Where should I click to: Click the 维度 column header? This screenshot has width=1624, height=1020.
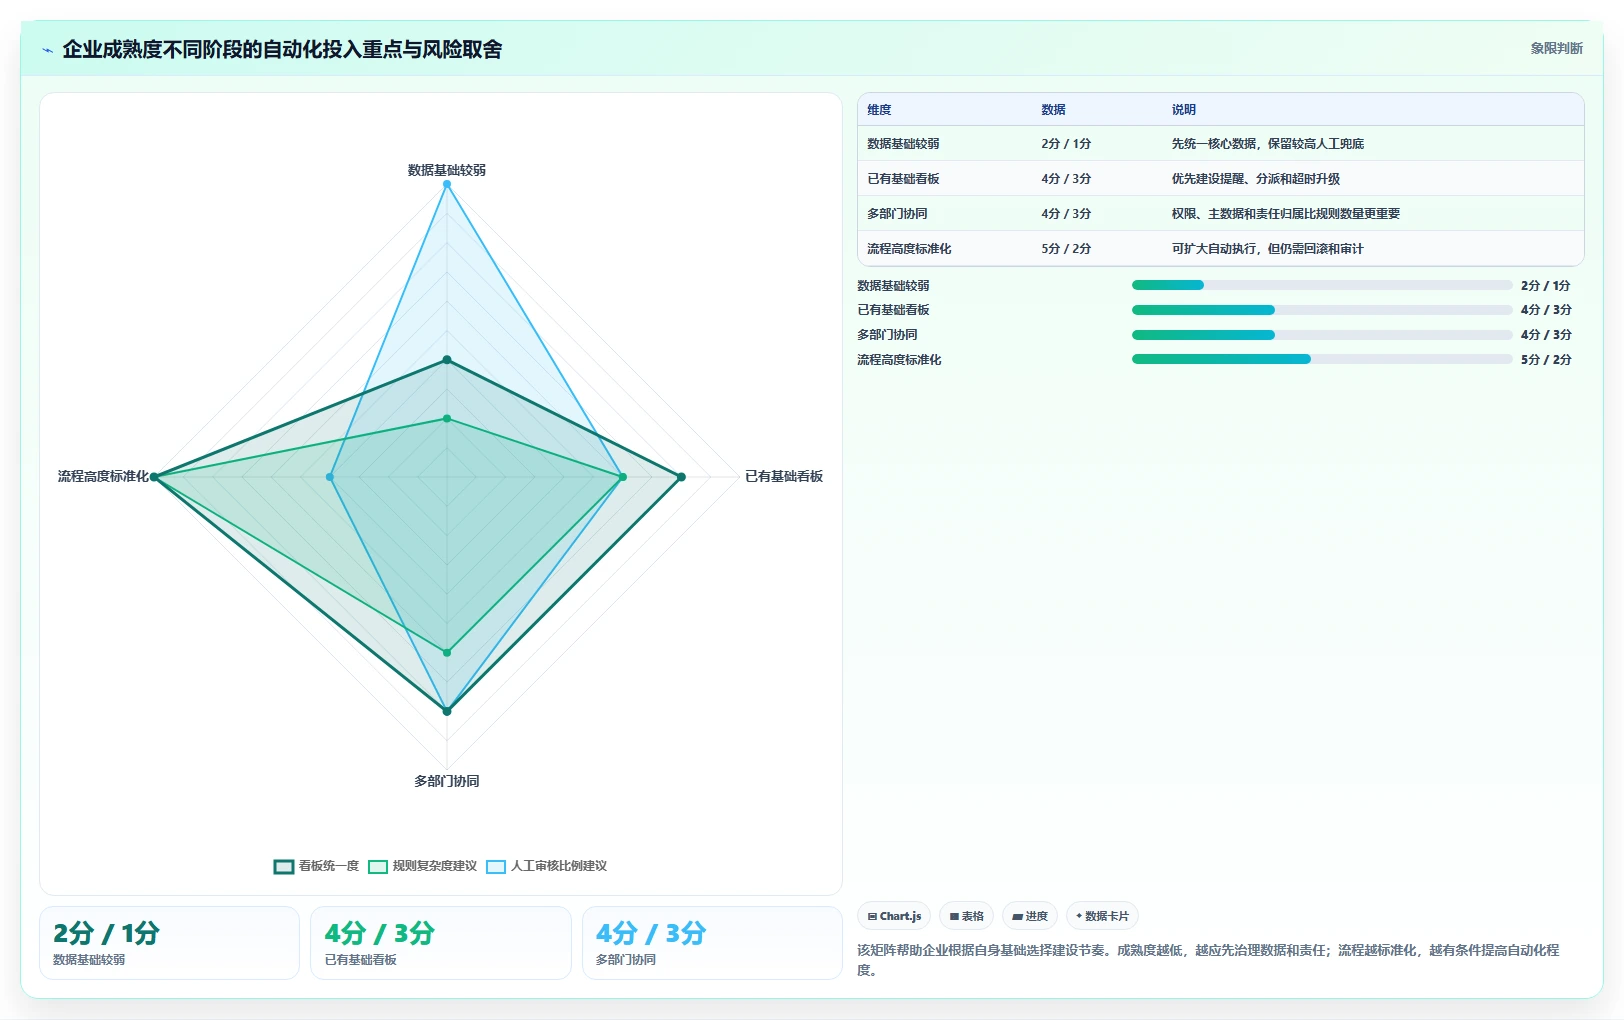click(879, 110)
